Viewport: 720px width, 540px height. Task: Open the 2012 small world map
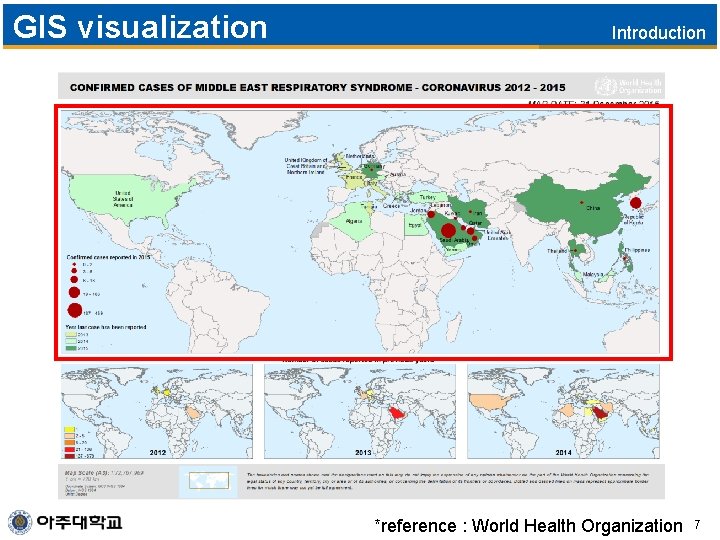tap(157, 412)
